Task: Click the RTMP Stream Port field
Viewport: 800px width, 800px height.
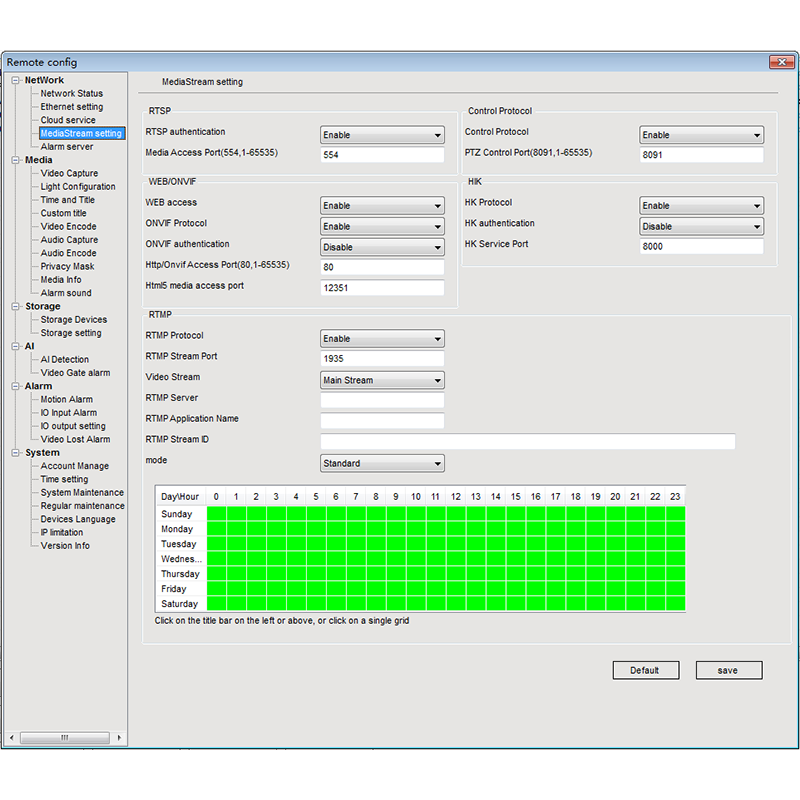Action: coord(382,359)
